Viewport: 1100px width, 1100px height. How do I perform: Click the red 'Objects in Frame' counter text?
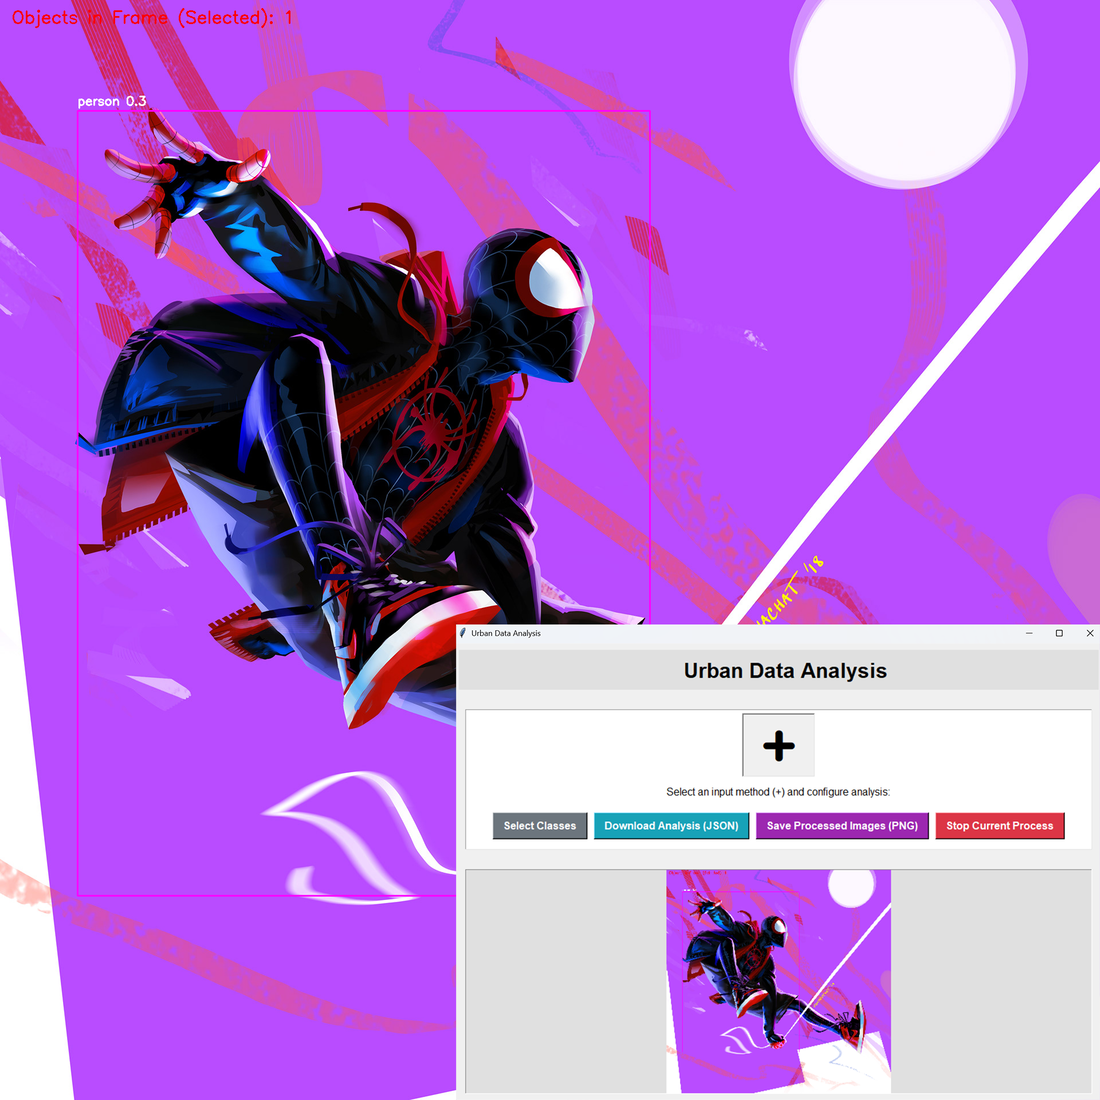pos(152,18)
